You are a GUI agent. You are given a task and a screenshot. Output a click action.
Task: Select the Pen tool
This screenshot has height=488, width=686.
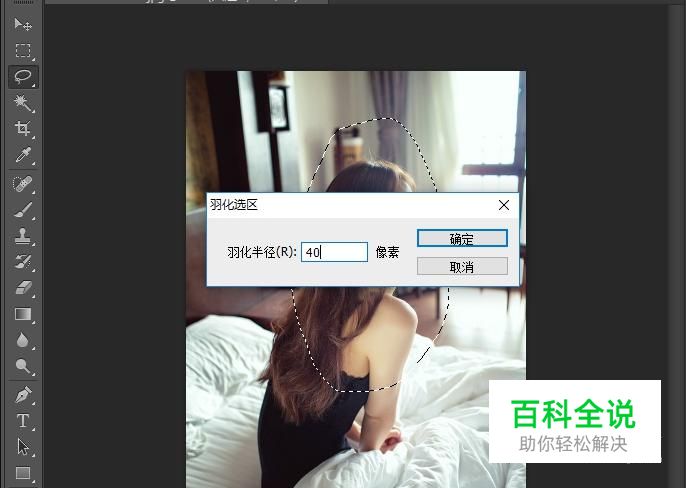(x=23, y=395)
